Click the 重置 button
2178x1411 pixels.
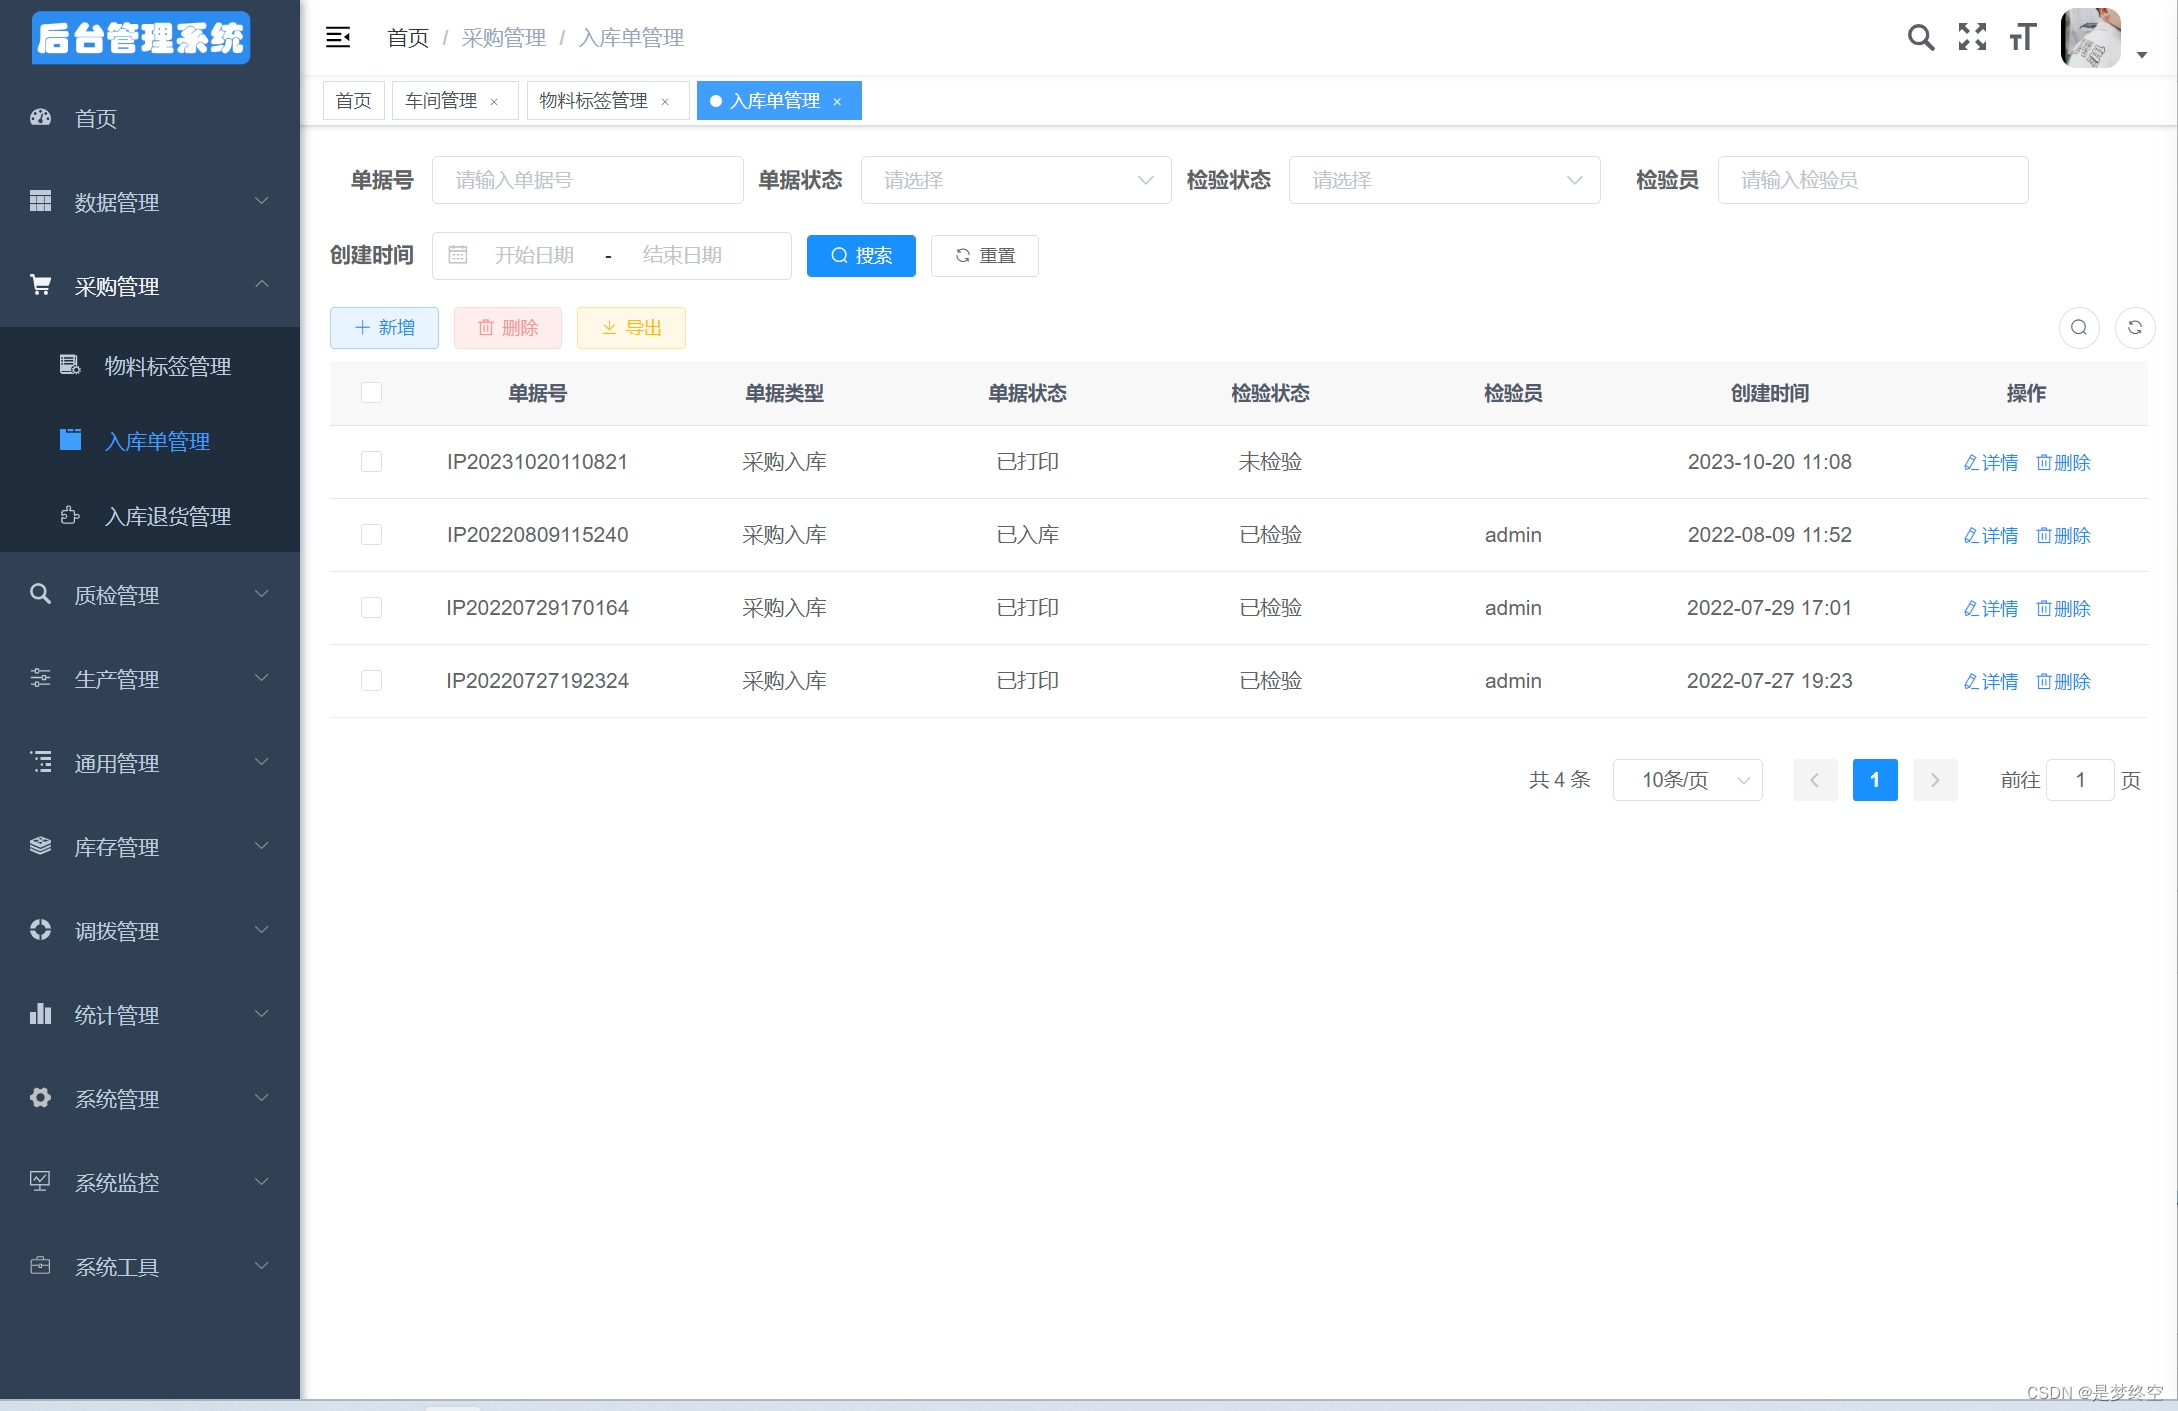click(985, 256)
